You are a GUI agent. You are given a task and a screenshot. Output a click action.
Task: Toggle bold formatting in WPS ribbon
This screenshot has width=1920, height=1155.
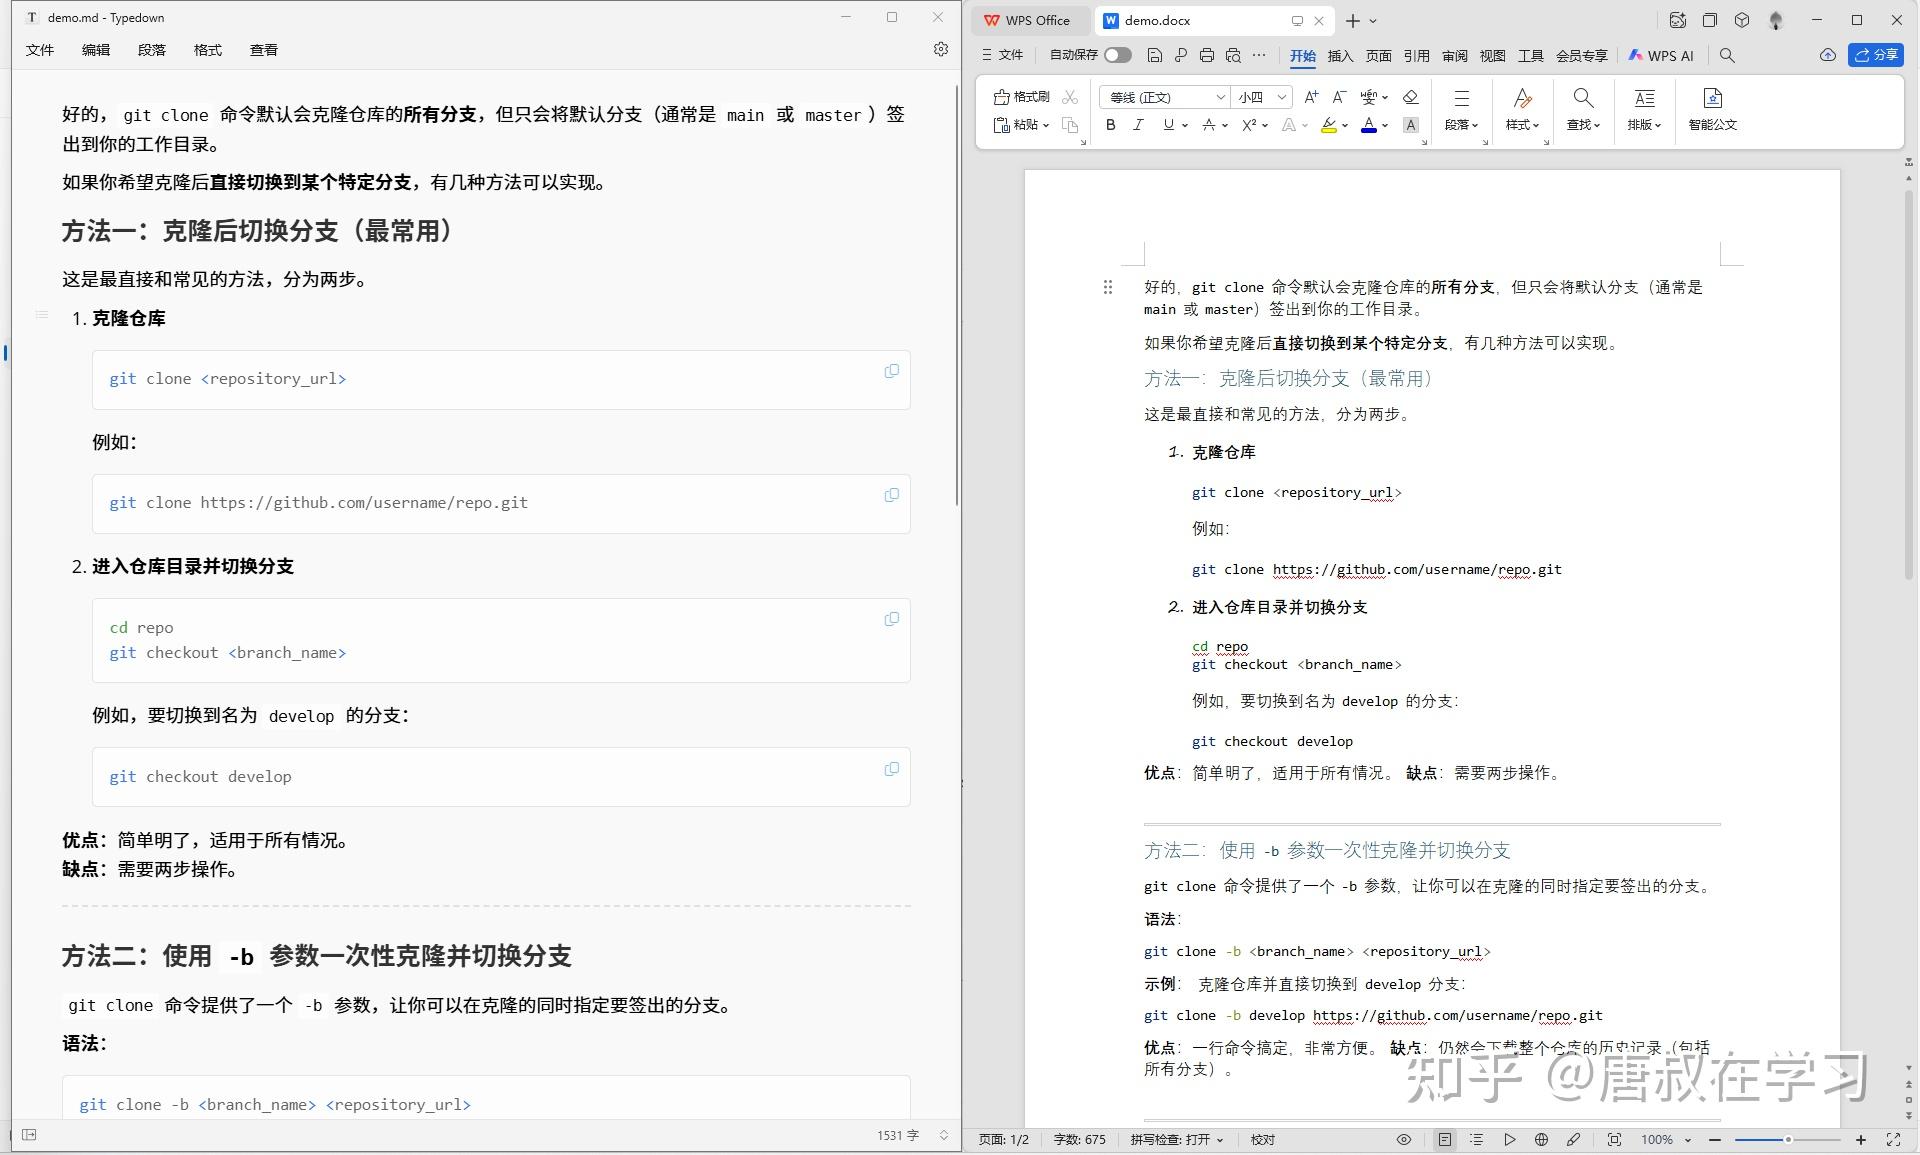click(1110, 125)
